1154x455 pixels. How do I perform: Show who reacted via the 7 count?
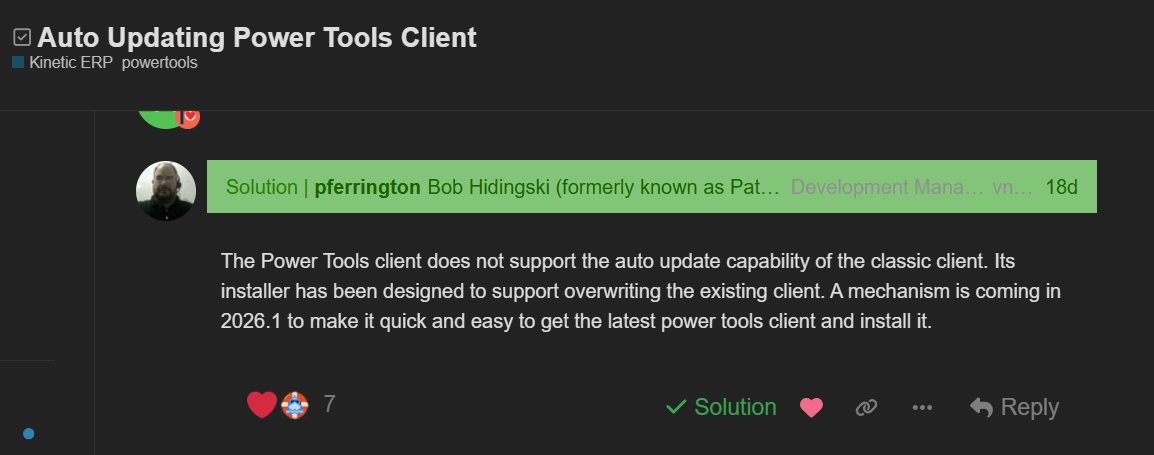point(329,405)
